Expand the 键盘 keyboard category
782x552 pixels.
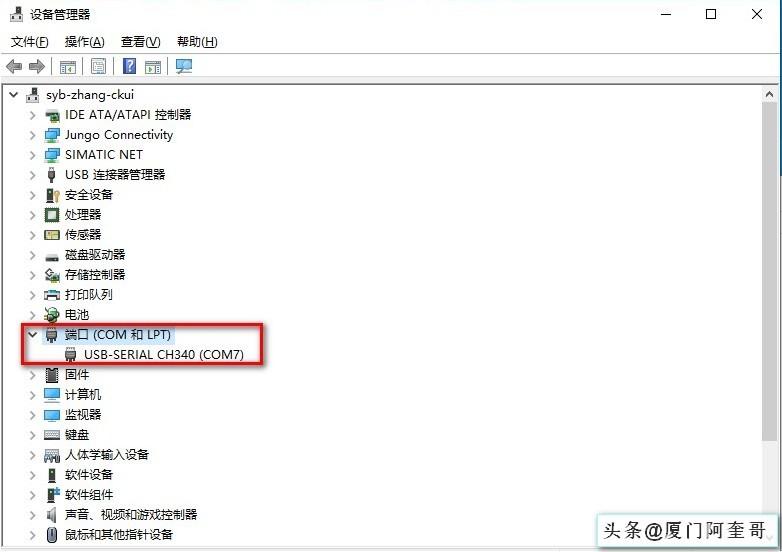33,435
